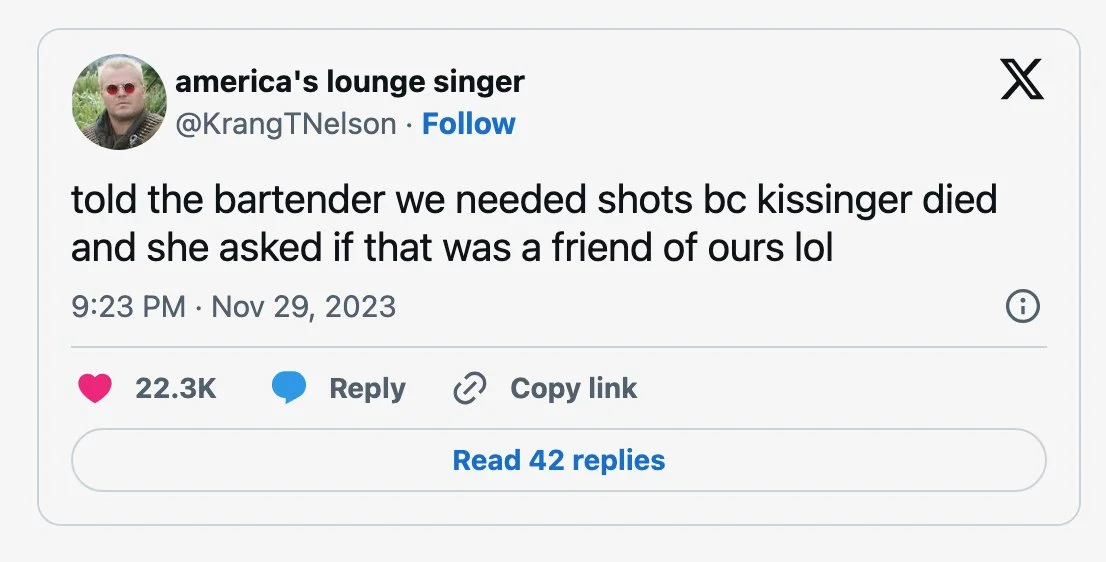Click the 9:23 PM time text
1106x562 pixels.
point(128,306)
